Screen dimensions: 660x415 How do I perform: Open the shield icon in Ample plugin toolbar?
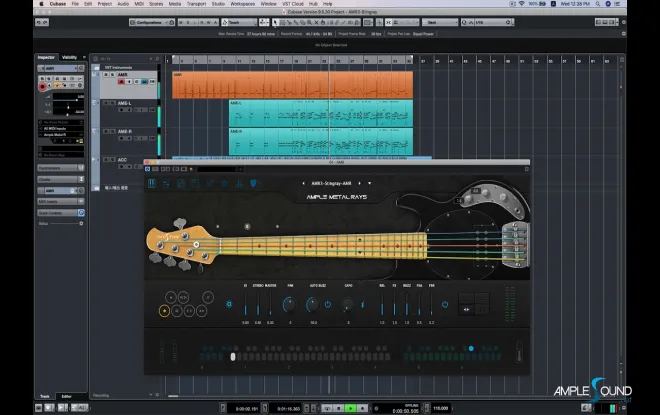253,183
